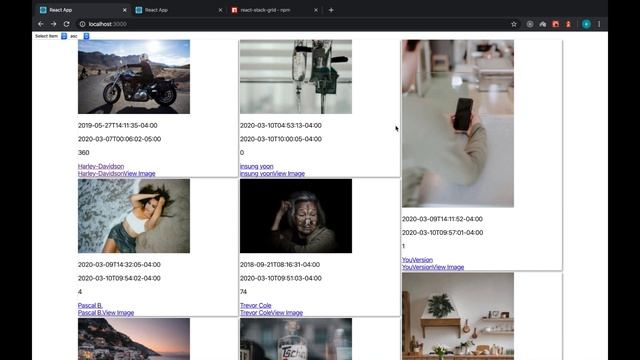
Task: Select date text 2020-03-10T09:51:03-04:00
Action: pyautogui.click(x=281, y=278)
